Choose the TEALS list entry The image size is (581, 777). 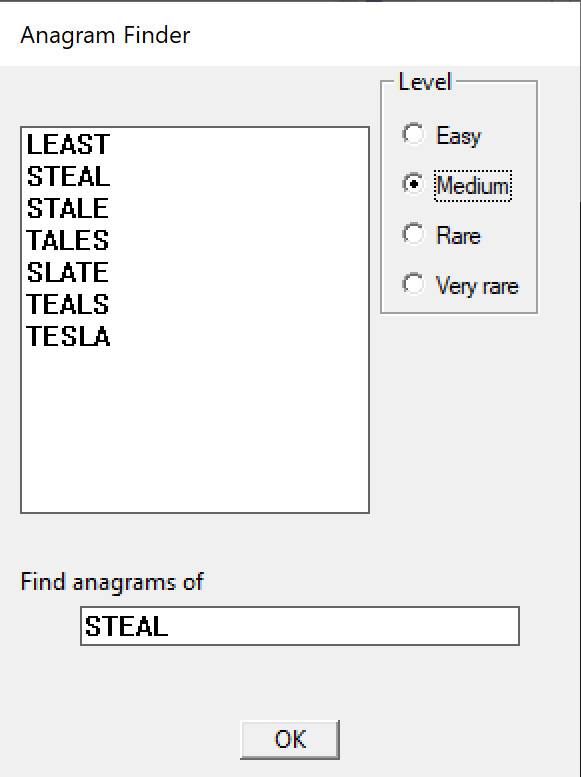[x=68, y=304]
